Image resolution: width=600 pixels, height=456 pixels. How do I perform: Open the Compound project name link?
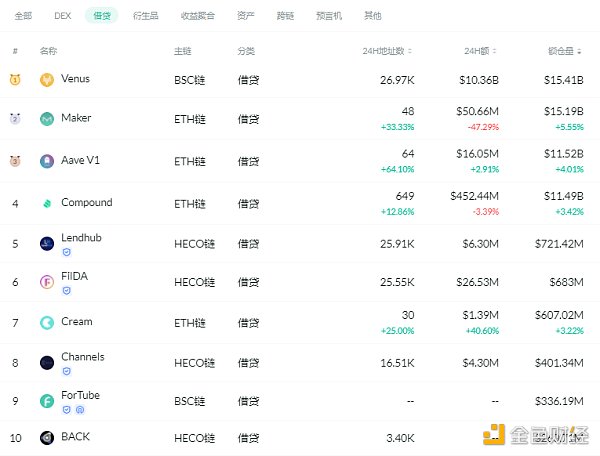point(87,203)
